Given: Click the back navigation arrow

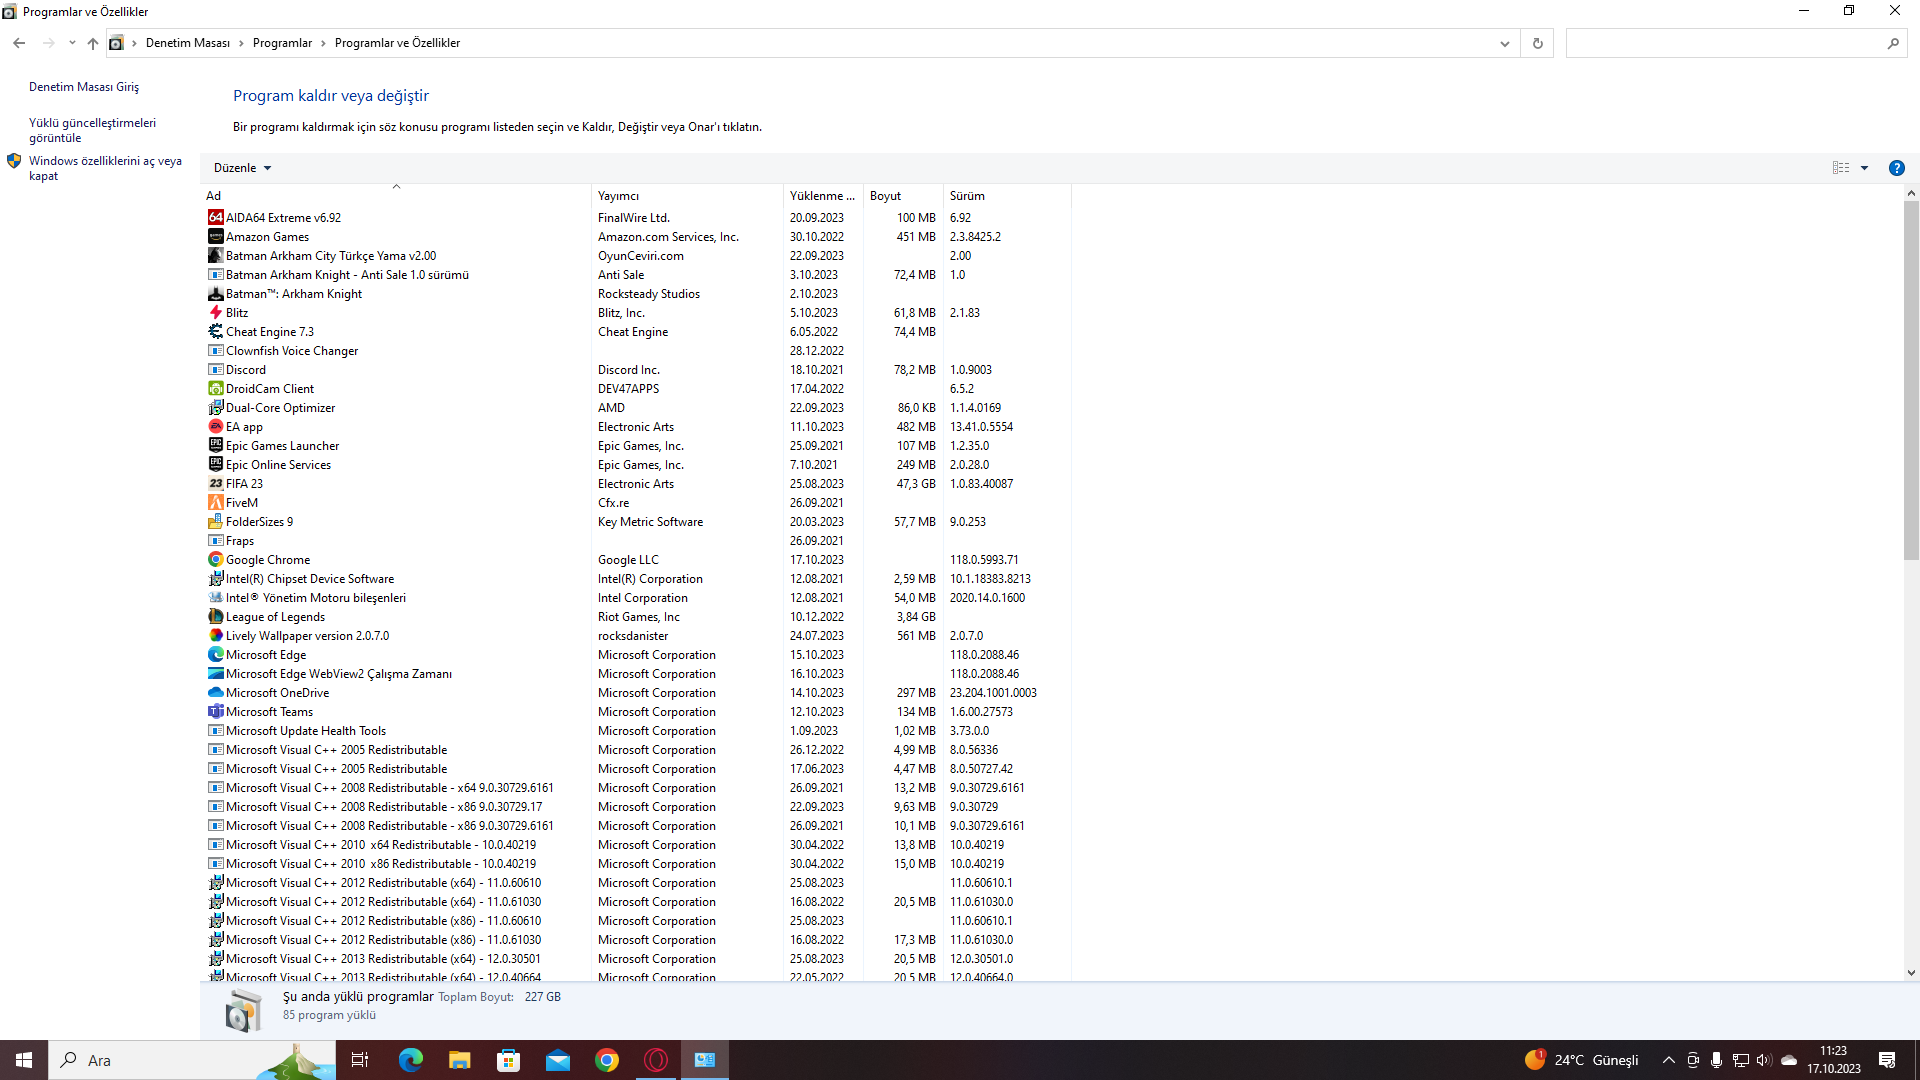Looking at the screenshot, I should (19, 43).
